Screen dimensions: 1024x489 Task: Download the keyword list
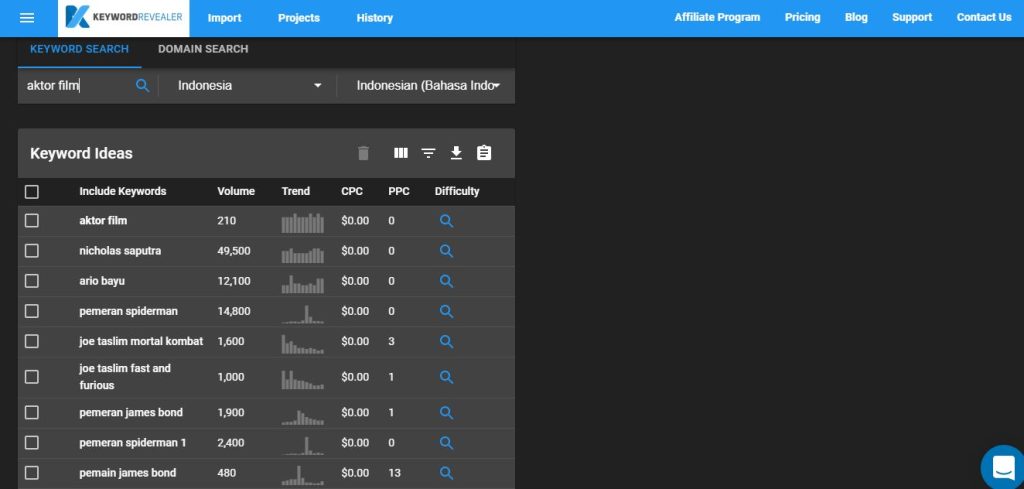(456, 153)
